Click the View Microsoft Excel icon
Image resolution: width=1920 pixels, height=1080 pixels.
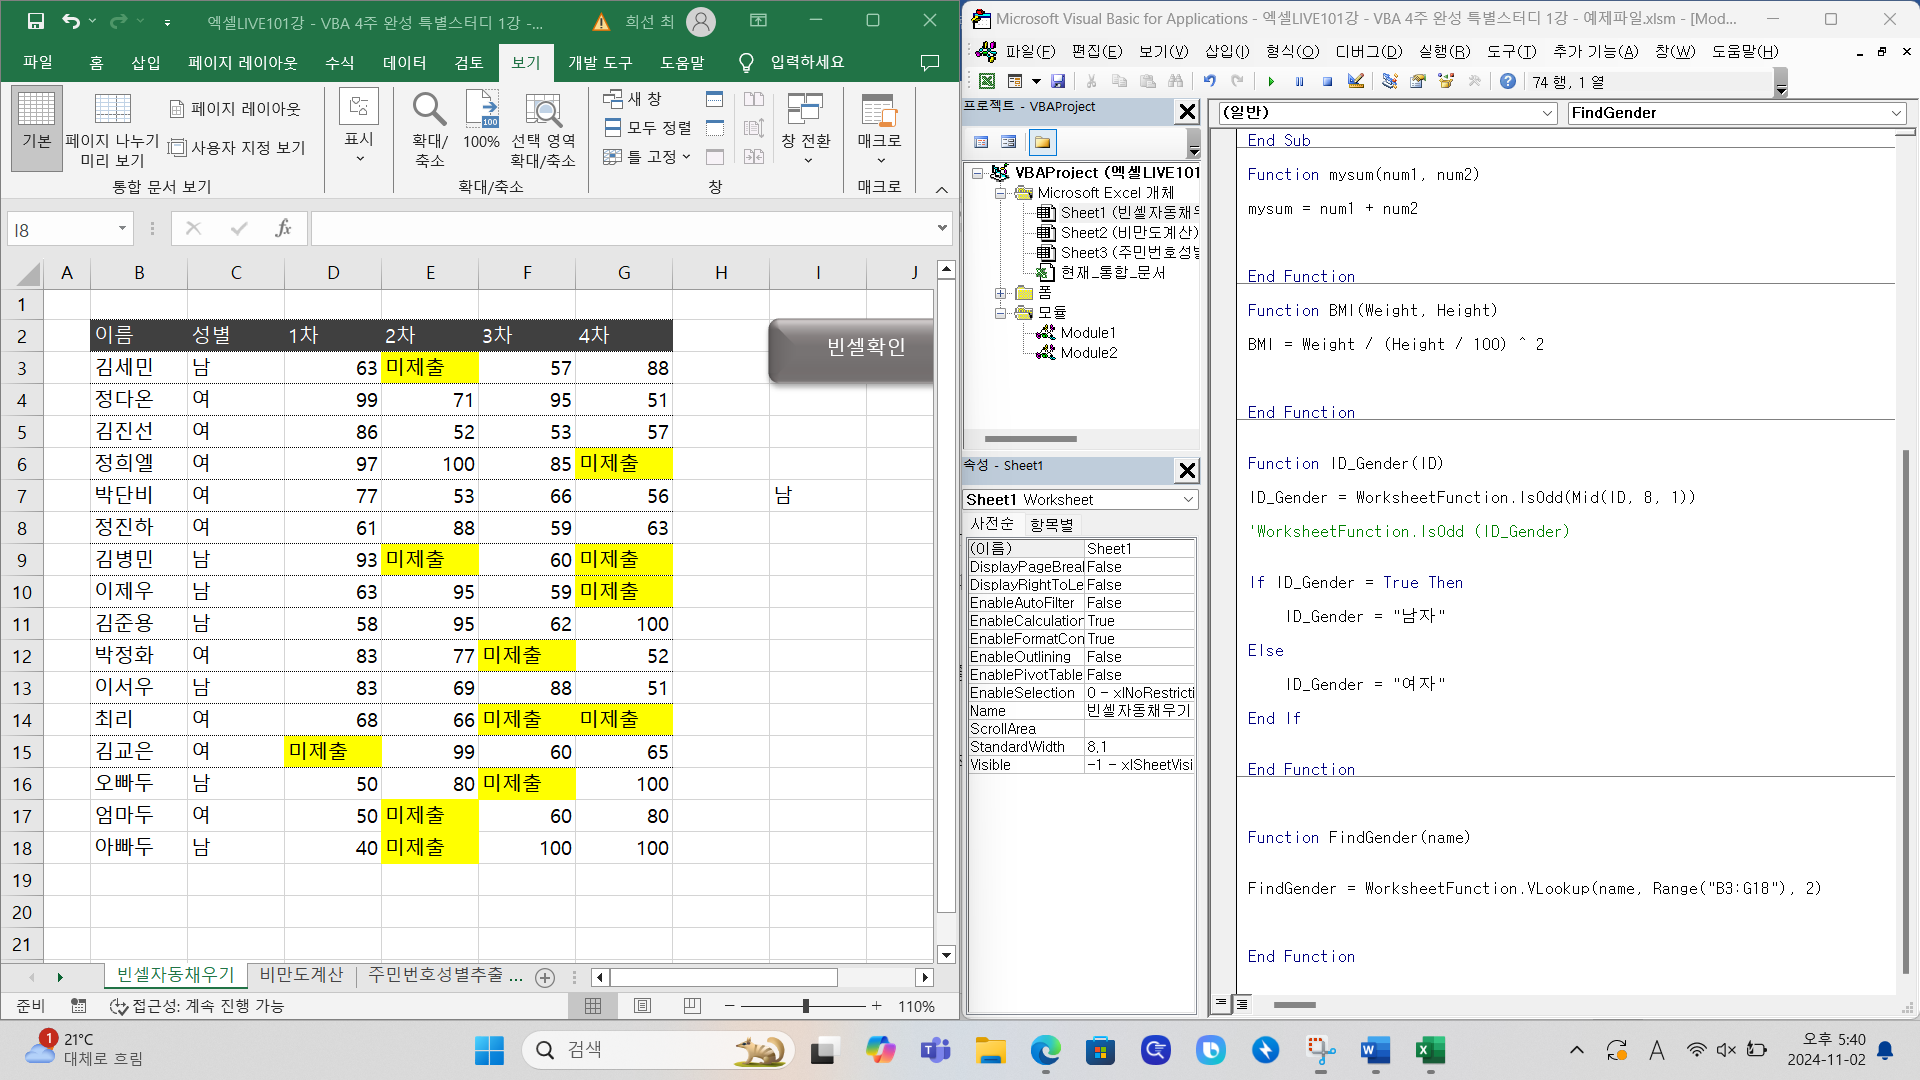point(986,82)
